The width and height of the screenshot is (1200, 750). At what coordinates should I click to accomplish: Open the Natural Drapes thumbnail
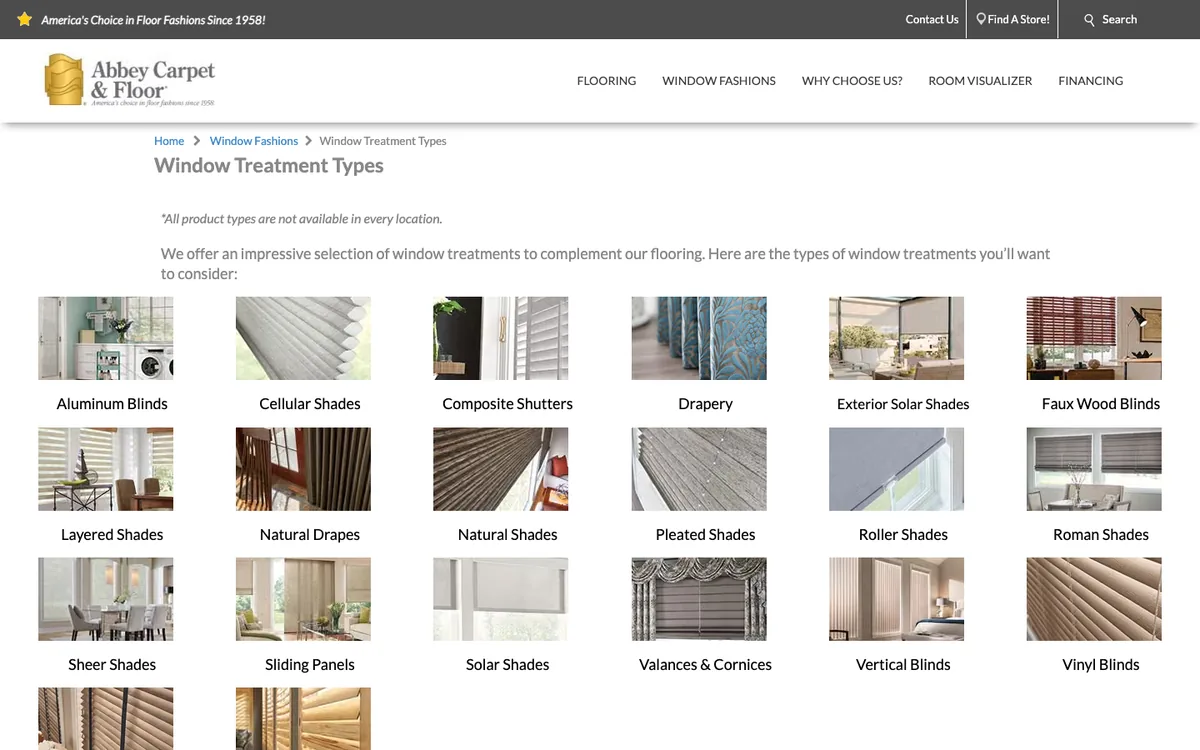(x=303, y=469)
